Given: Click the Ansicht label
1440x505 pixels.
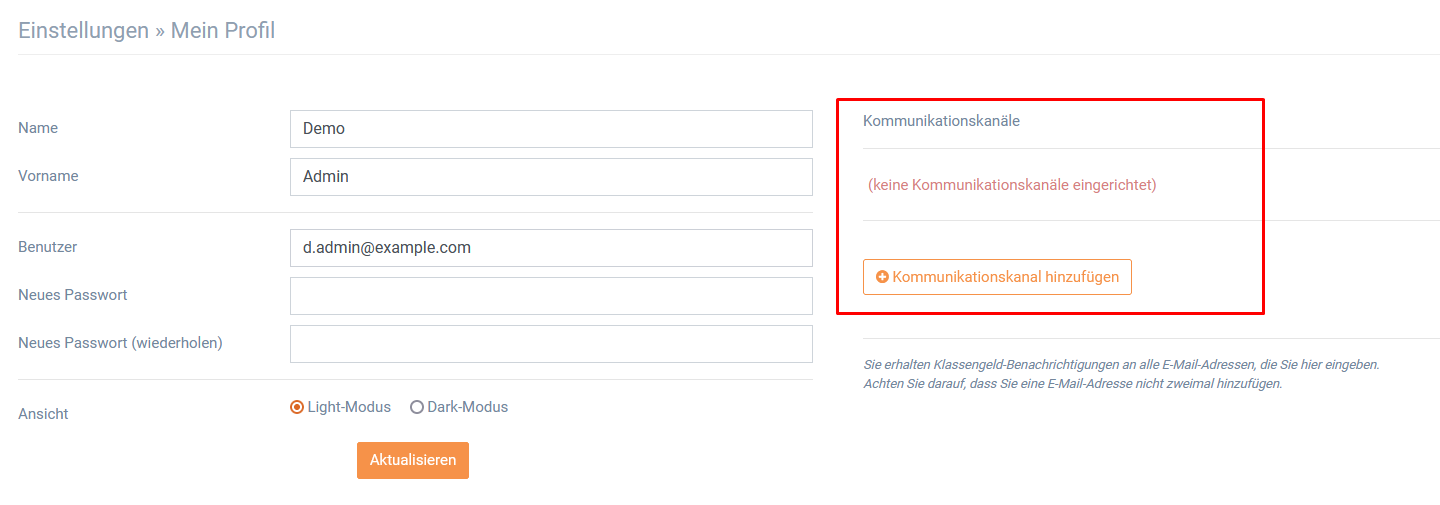Looking at the screenshot, I should point(43,413).
